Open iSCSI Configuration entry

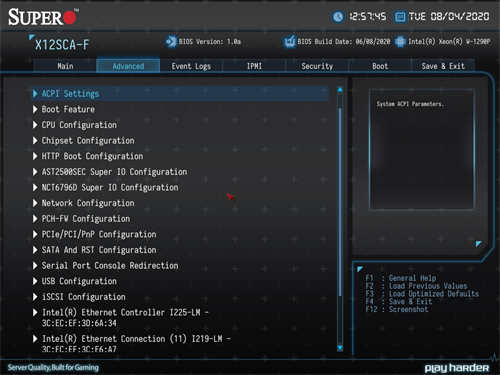click(180, 297)
